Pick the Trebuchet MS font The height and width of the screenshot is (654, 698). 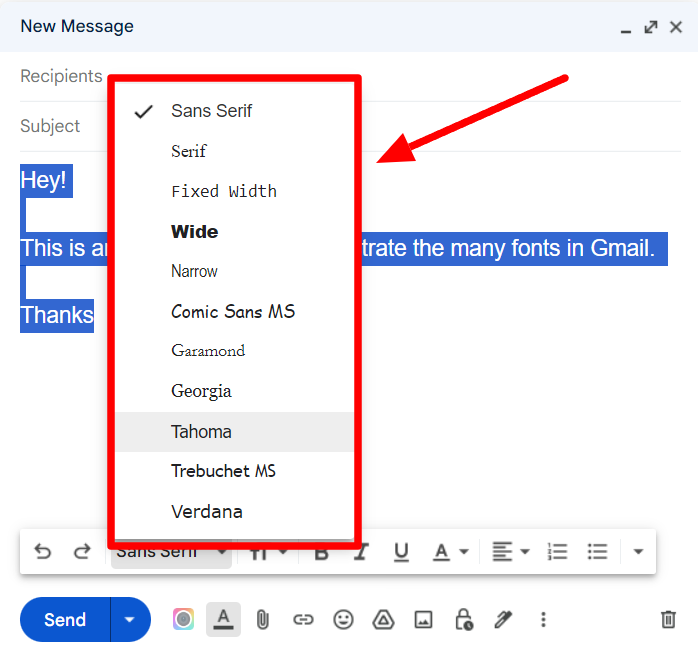[234, 471]
